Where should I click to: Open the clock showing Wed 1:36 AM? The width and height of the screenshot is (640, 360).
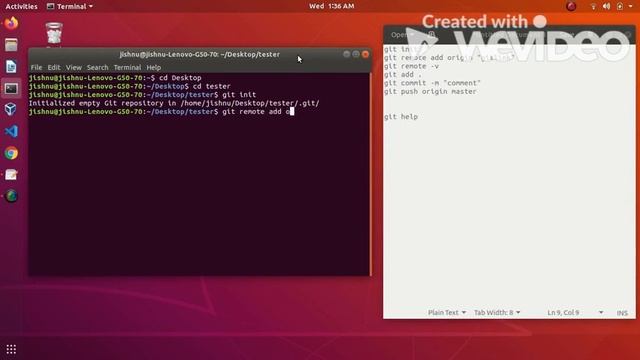coord(331,6)
